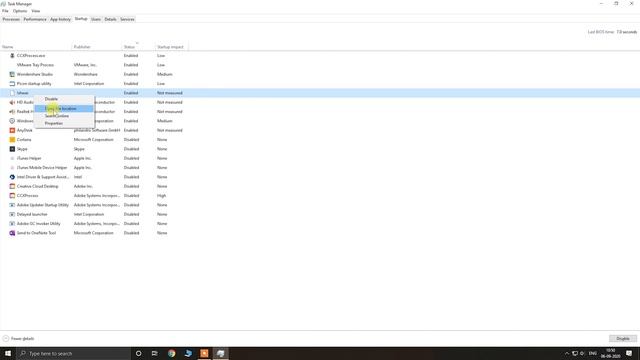Click the Last BIOS time value
Screen dimensions: 640x360
click(627, 32)
